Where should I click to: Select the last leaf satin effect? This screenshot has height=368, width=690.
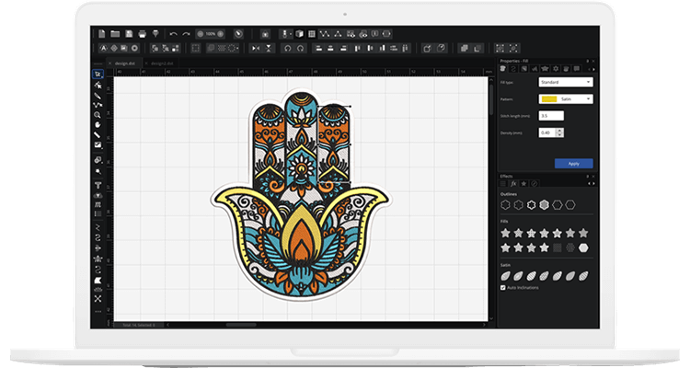tap(584, 276)
